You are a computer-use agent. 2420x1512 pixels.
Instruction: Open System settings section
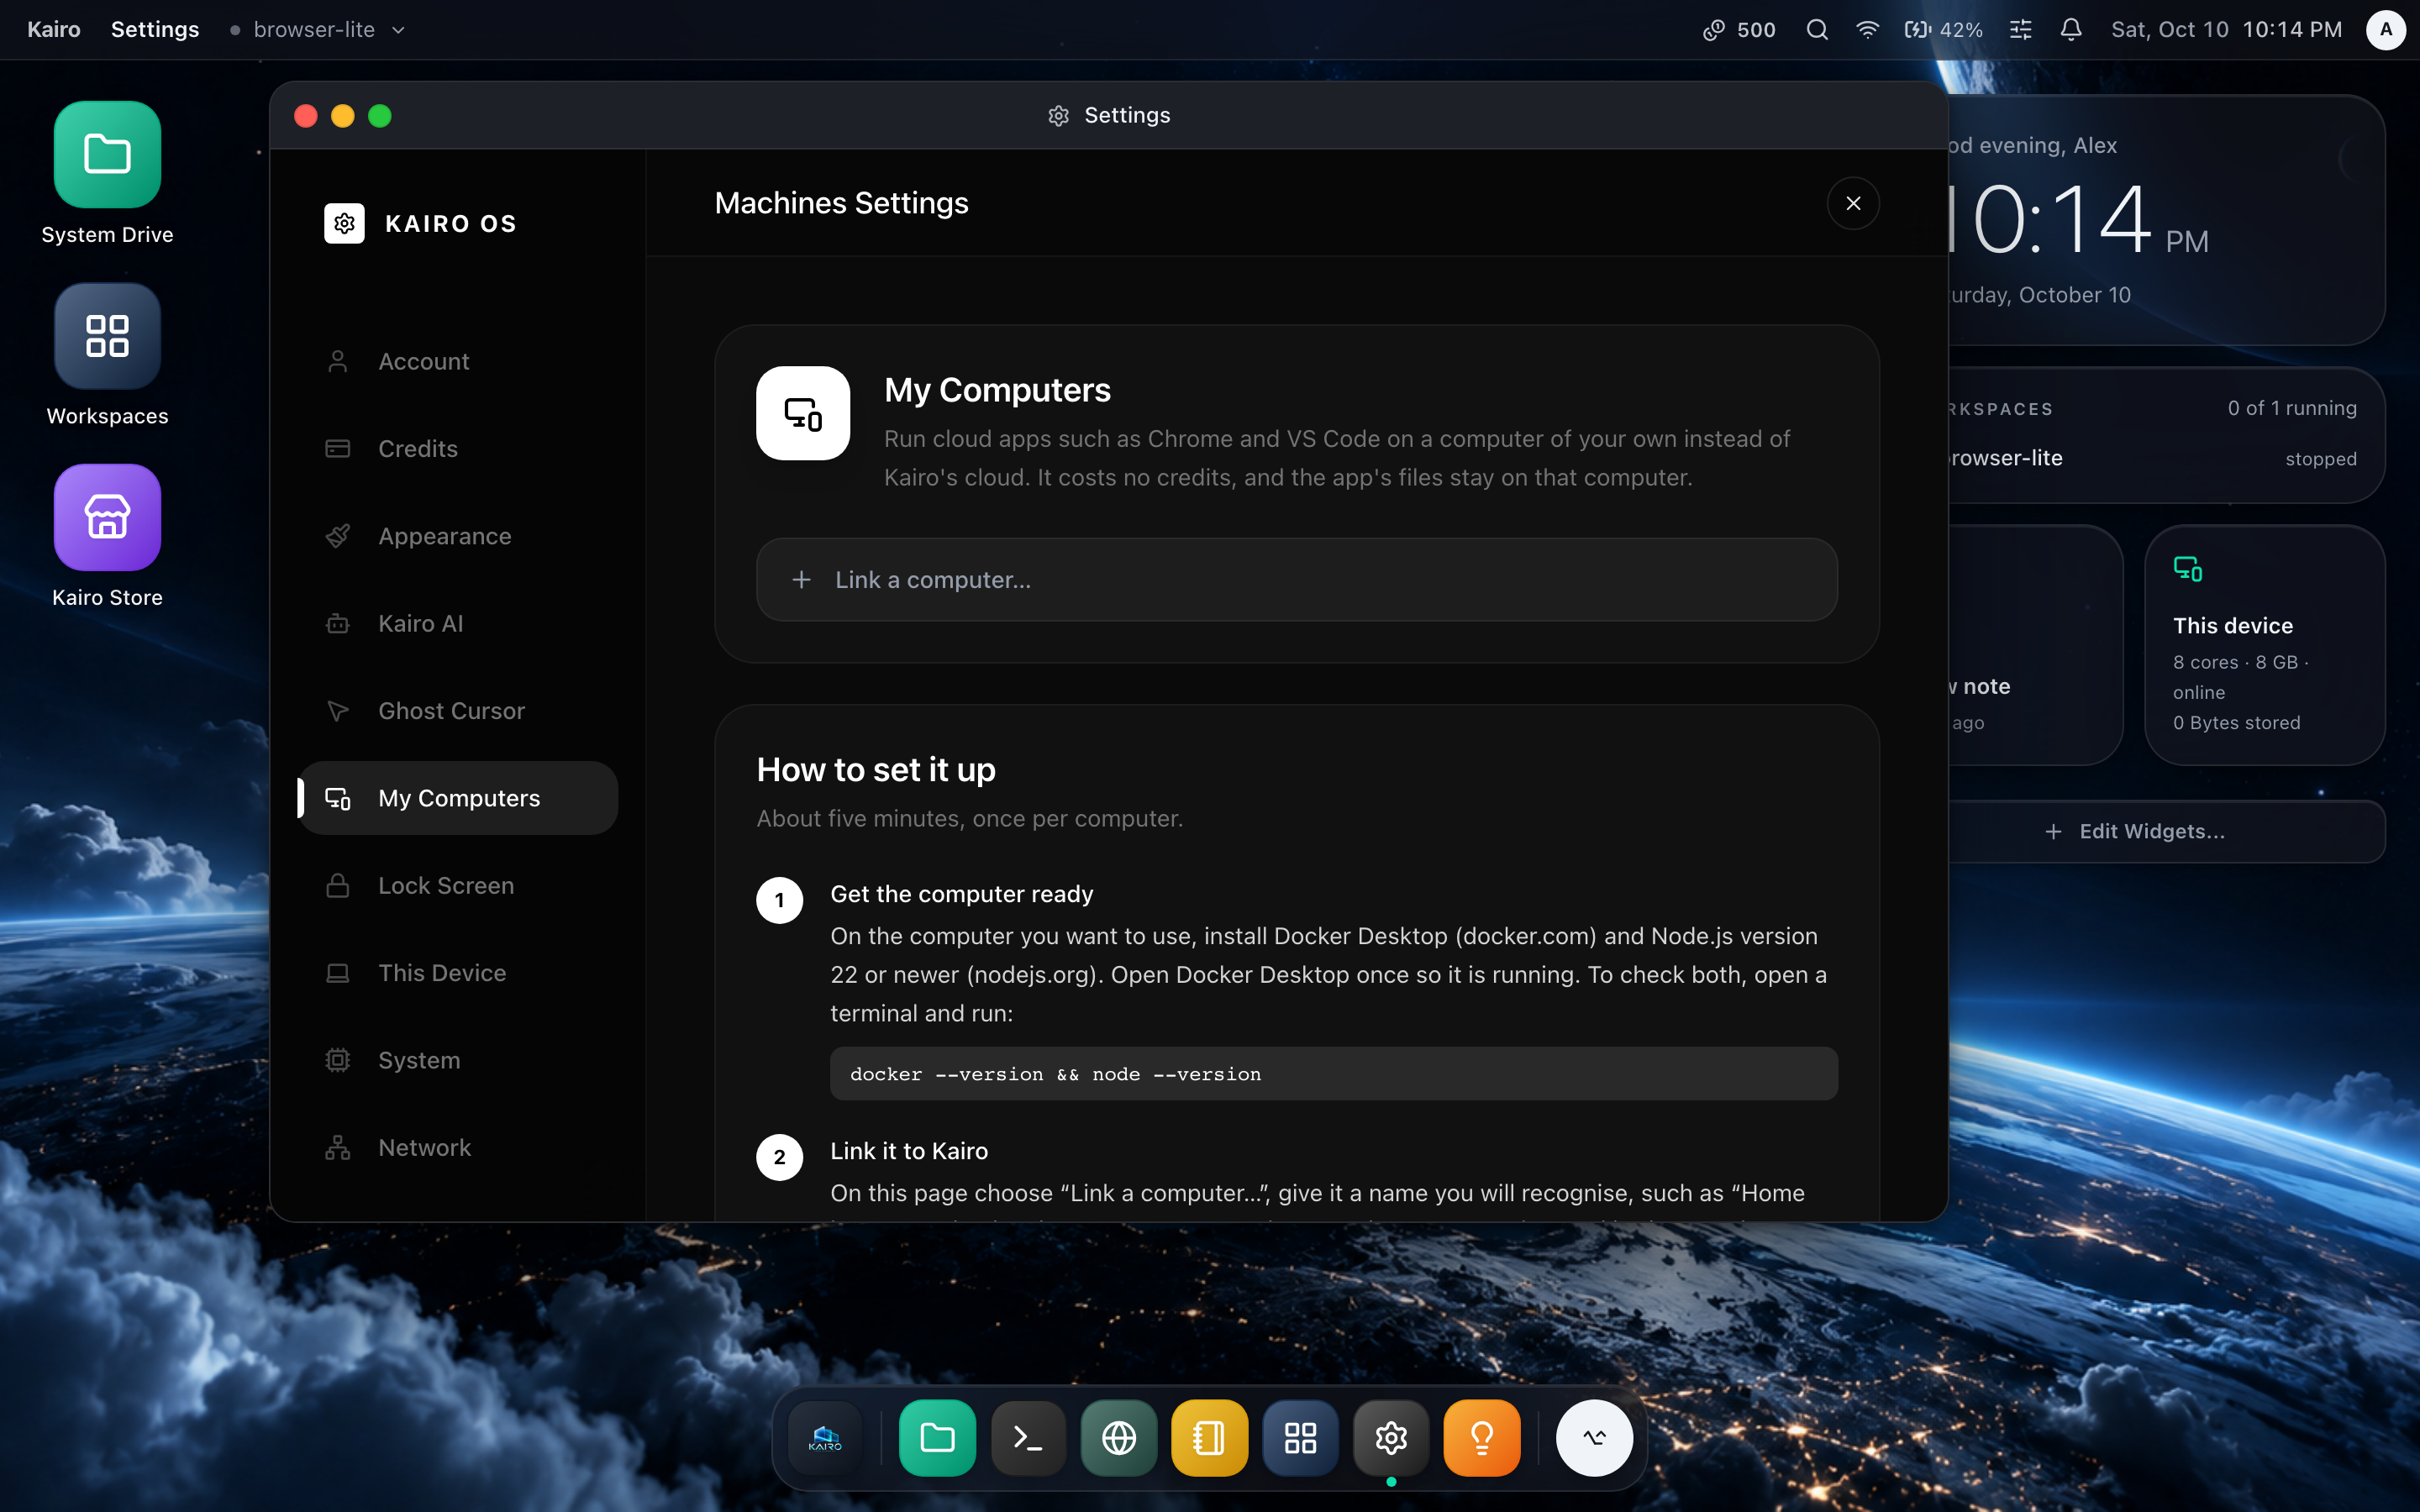point(458,1060)
